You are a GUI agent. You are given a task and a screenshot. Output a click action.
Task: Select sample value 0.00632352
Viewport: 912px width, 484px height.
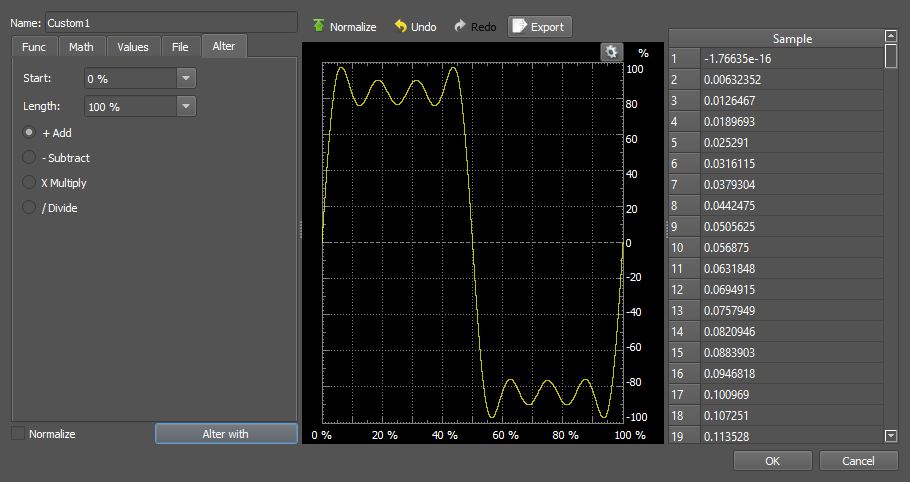pos(792,80)
